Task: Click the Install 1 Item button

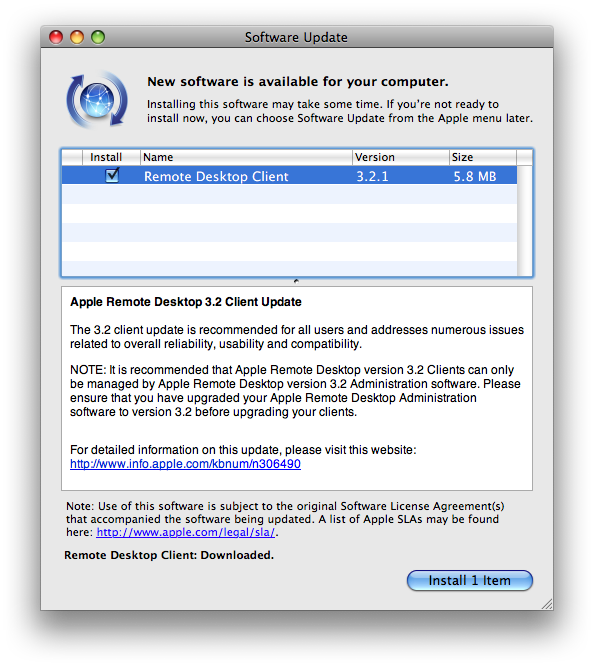Action: (x=470, y=580)
